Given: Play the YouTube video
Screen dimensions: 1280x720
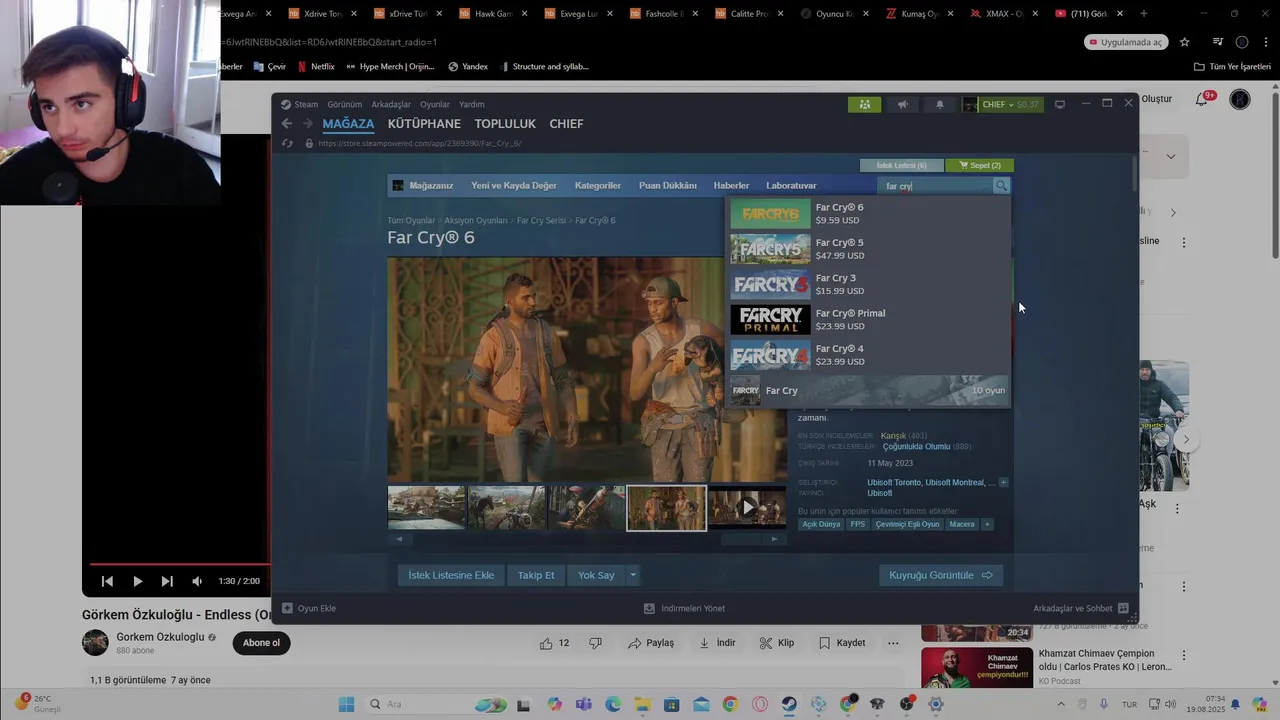Looking at the screenshot, I should [x=137, y=581].
